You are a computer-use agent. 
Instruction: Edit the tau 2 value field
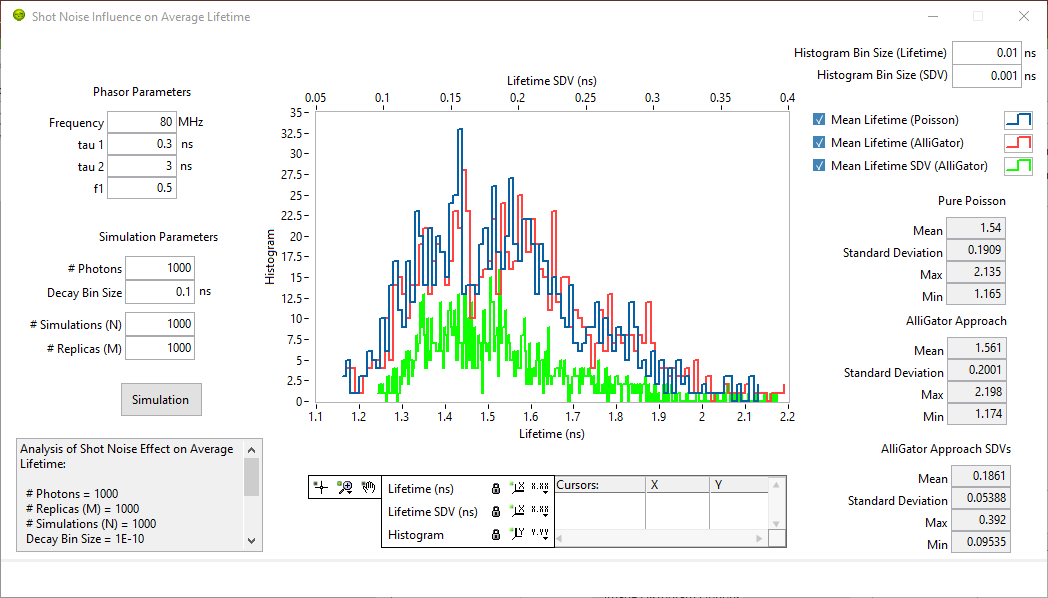pos(142,166)
